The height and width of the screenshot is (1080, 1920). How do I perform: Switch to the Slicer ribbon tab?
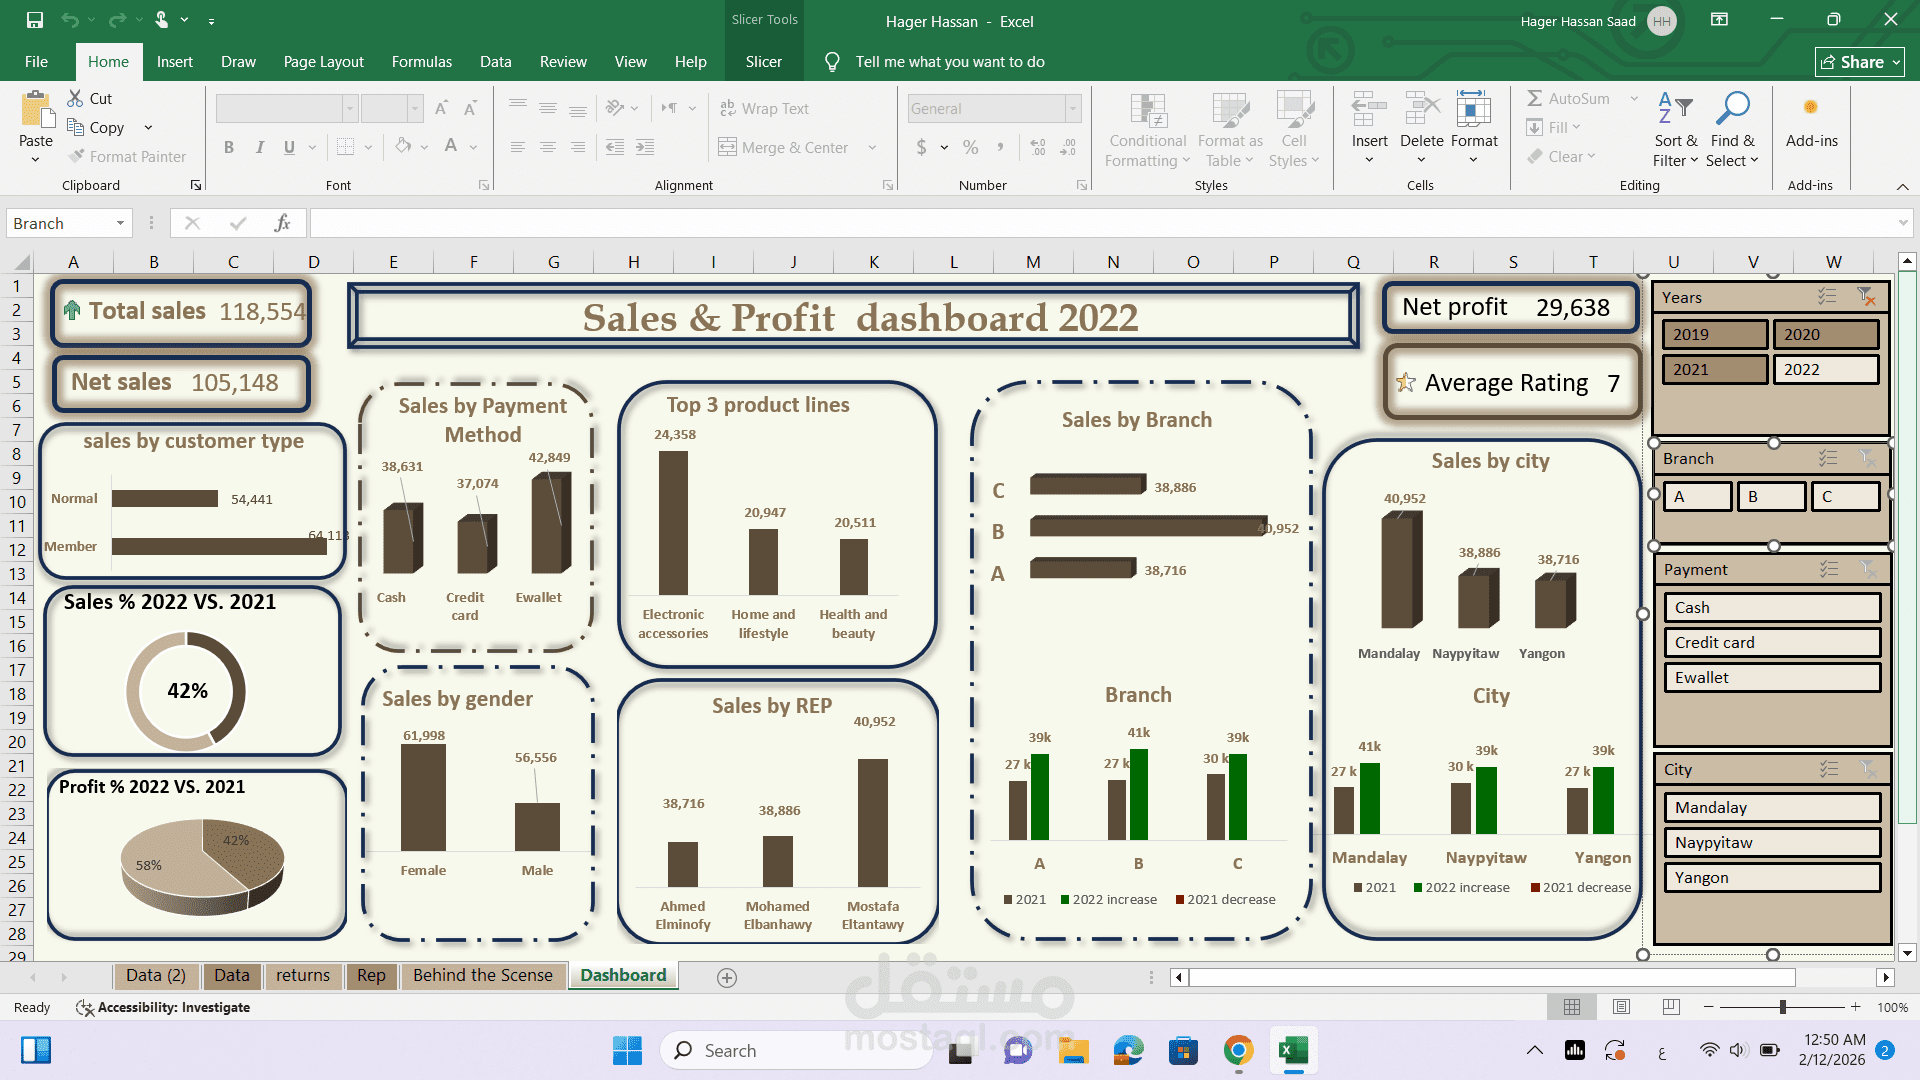tap(763, 61)
